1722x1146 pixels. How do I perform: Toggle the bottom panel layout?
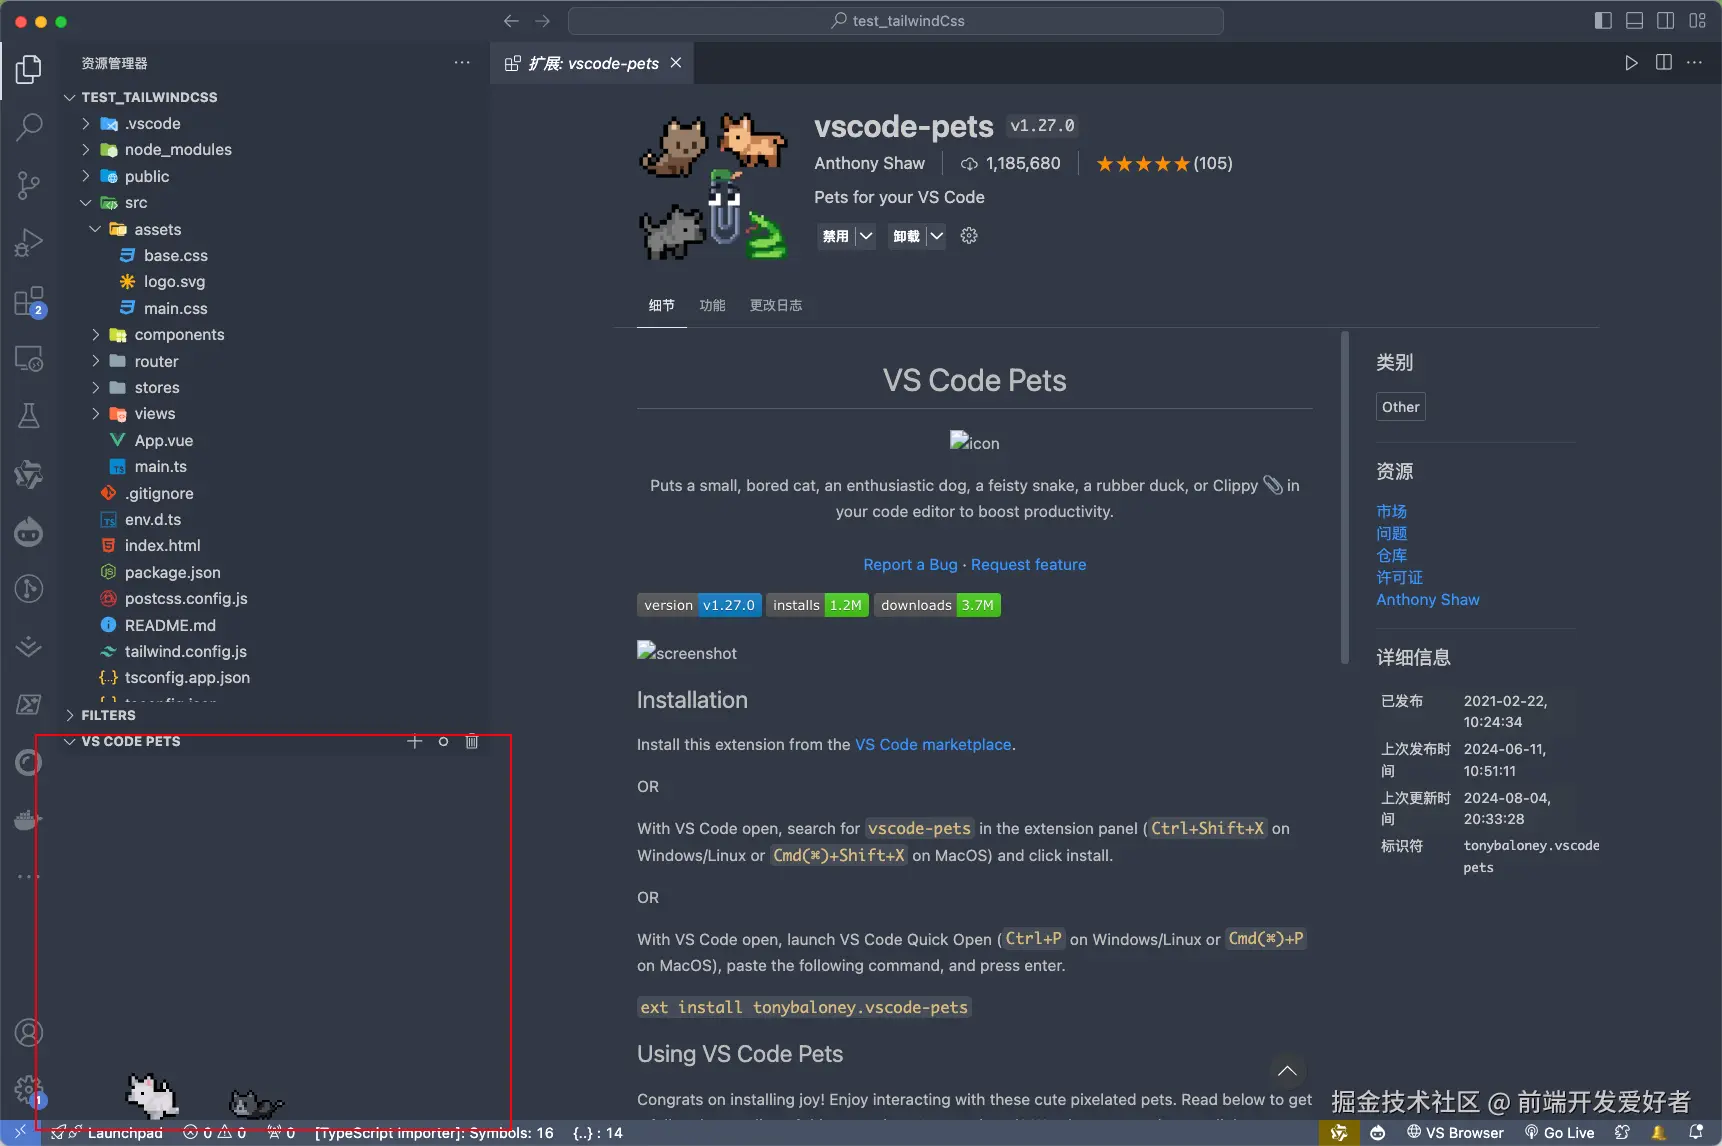[1635, 21]
